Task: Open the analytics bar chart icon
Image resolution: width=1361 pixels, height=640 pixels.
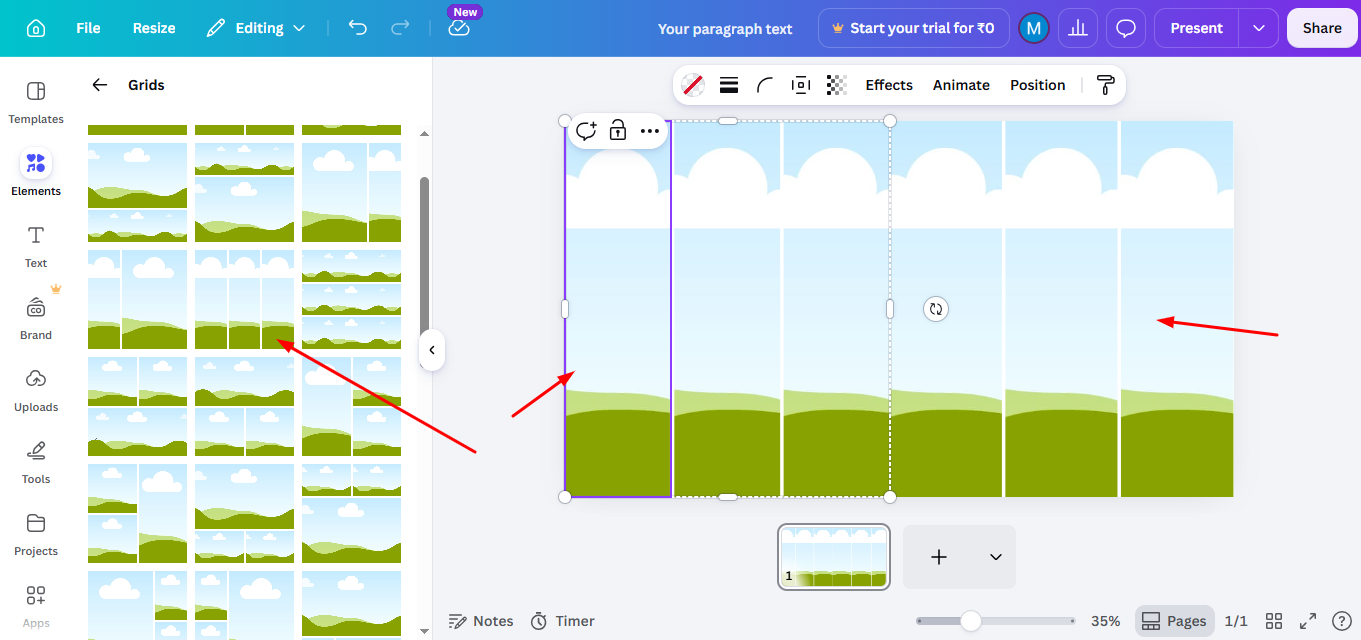Action: [1078, 28]
